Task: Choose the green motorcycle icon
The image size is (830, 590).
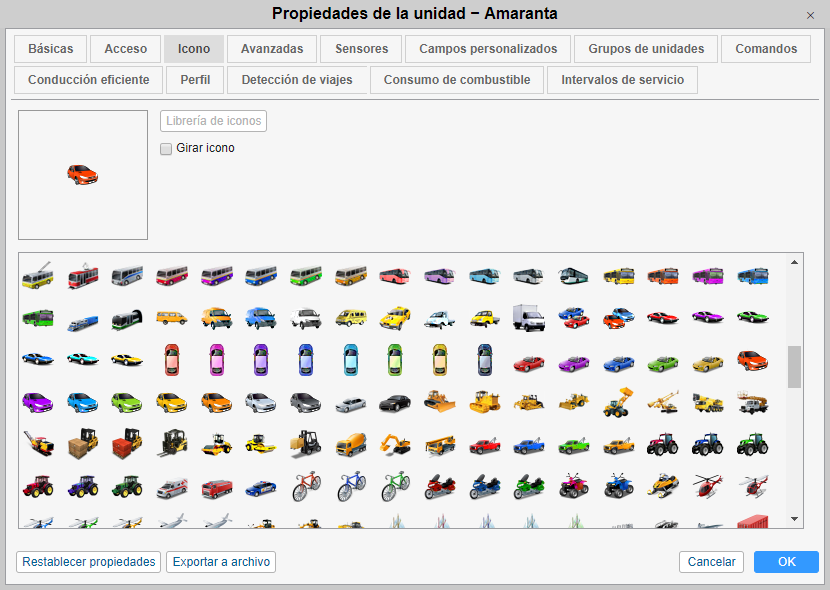Action: pos(529,486)
